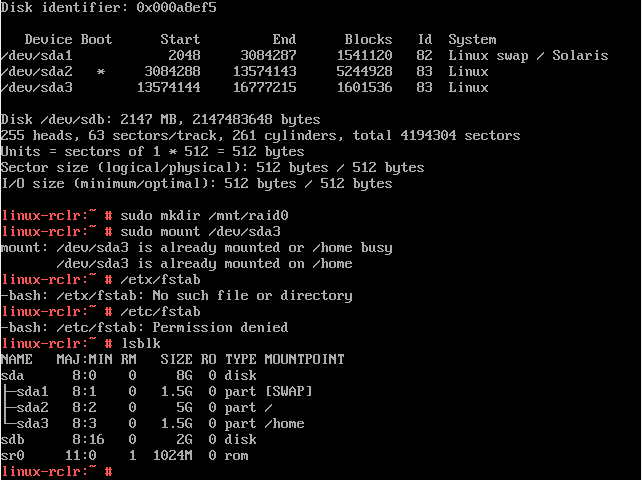
Task: Click the lsblk command text
Action: 140,343
